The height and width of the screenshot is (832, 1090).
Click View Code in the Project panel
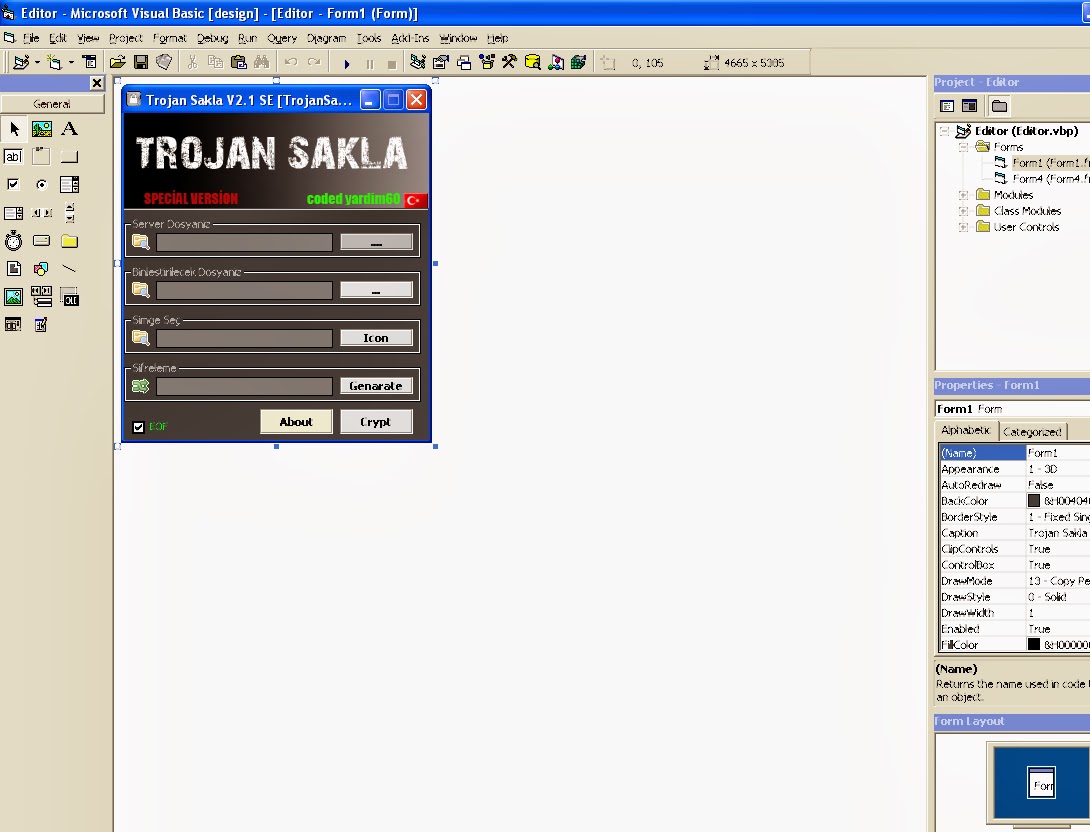coord(947,106)
